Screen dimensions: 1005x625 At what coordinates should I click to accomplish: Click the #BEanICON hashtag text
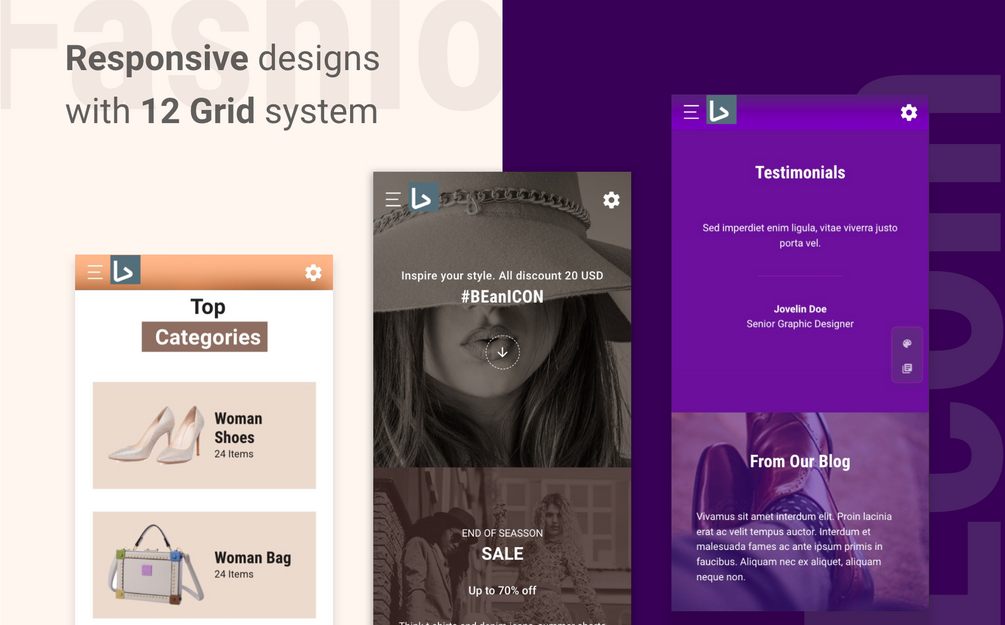tap(502, 297)
